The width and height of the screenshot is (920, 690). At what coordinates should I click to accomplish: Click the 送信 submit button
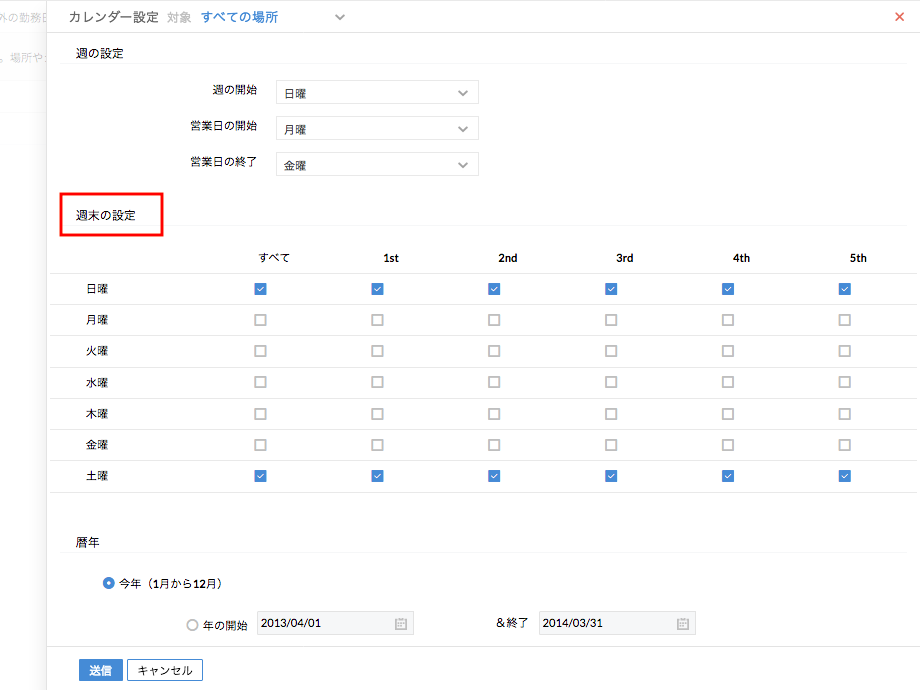pyautogui.click(x=100, y=670)
